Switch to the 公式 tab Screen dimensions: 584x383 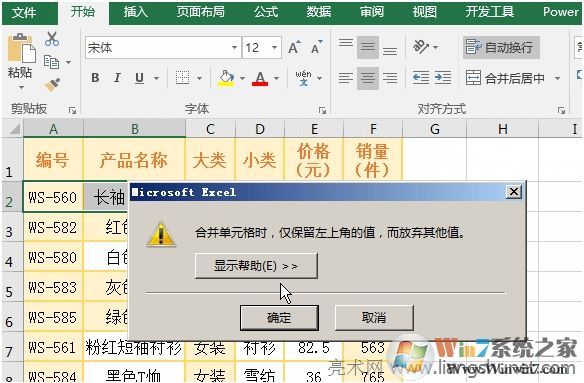pos(266,12)
